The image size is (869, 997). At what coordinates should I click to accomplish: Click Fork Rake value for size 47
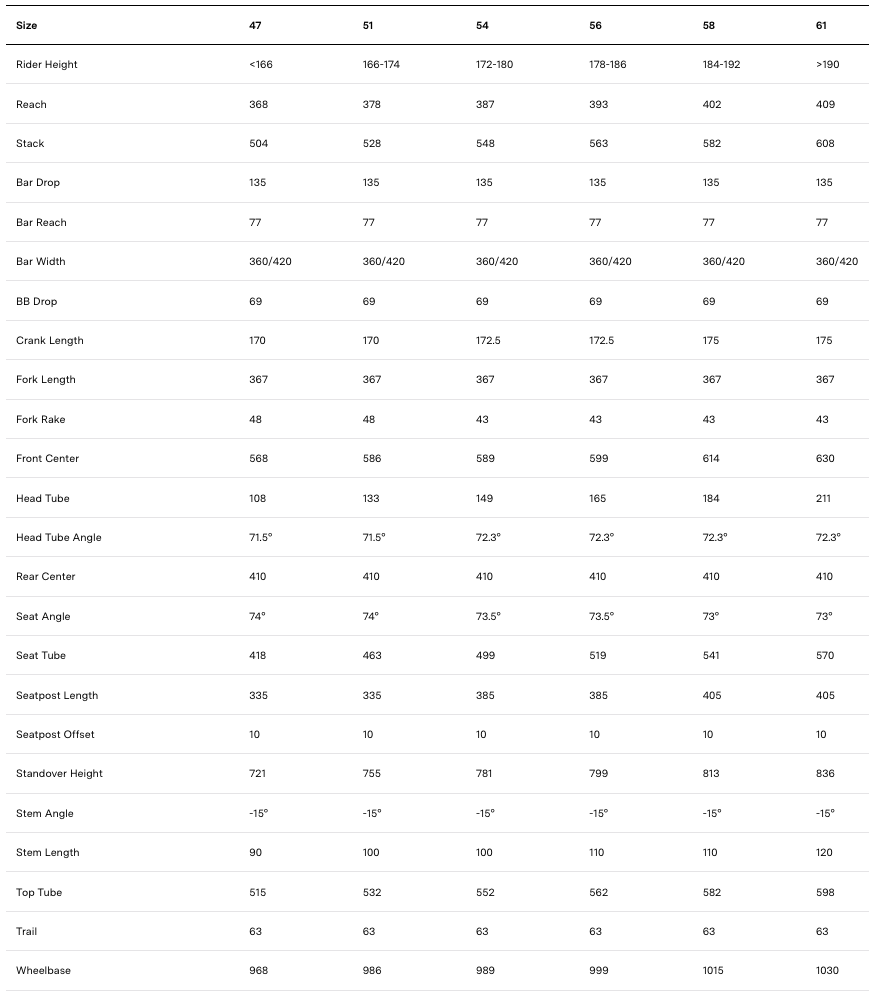(255, 420)
